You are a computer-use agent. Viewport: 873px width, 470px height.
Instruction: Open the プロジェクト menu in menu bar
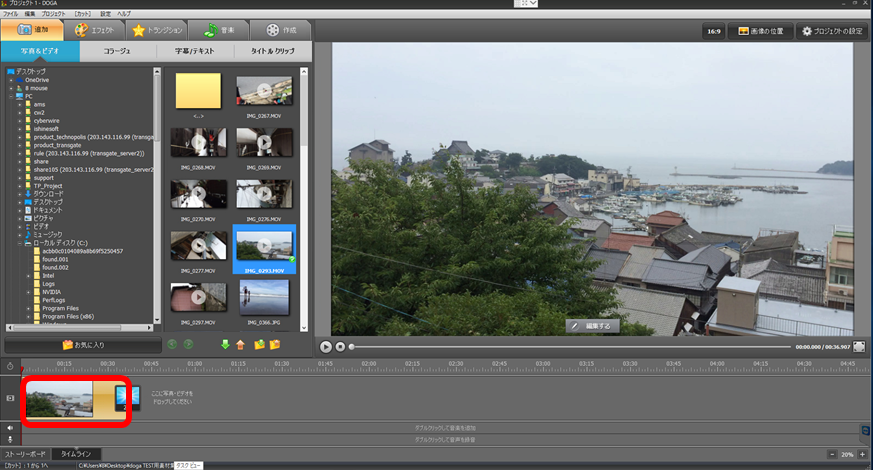(54, 13)
